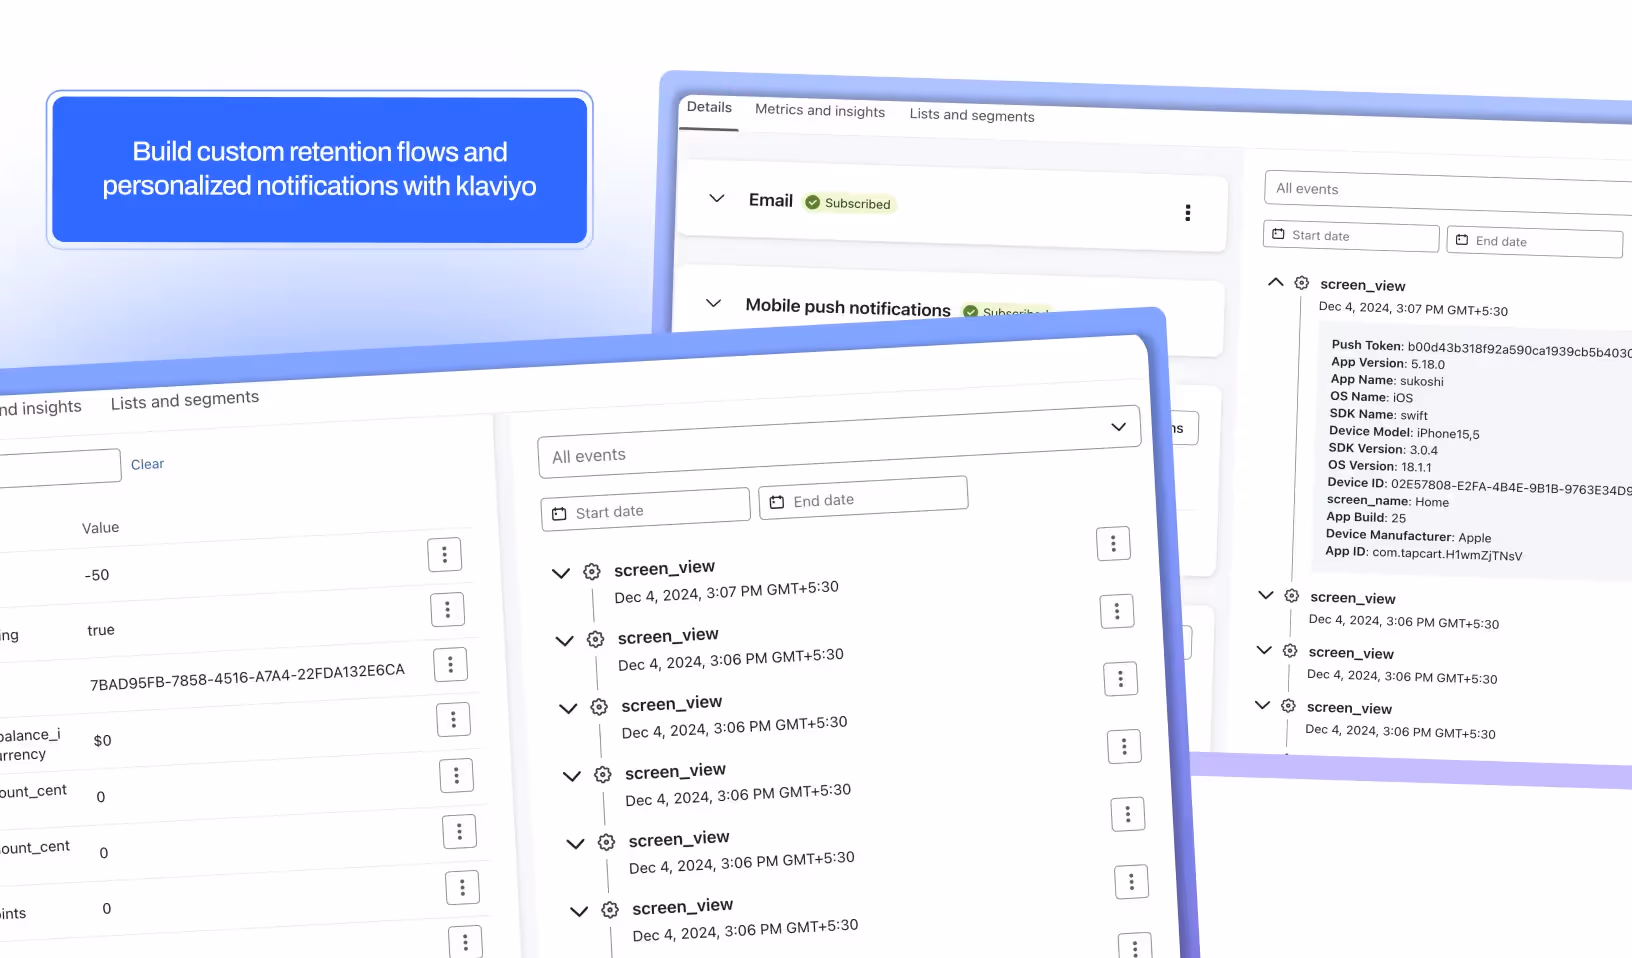
Task: Click the true value cell
Action: coord(101,630)
